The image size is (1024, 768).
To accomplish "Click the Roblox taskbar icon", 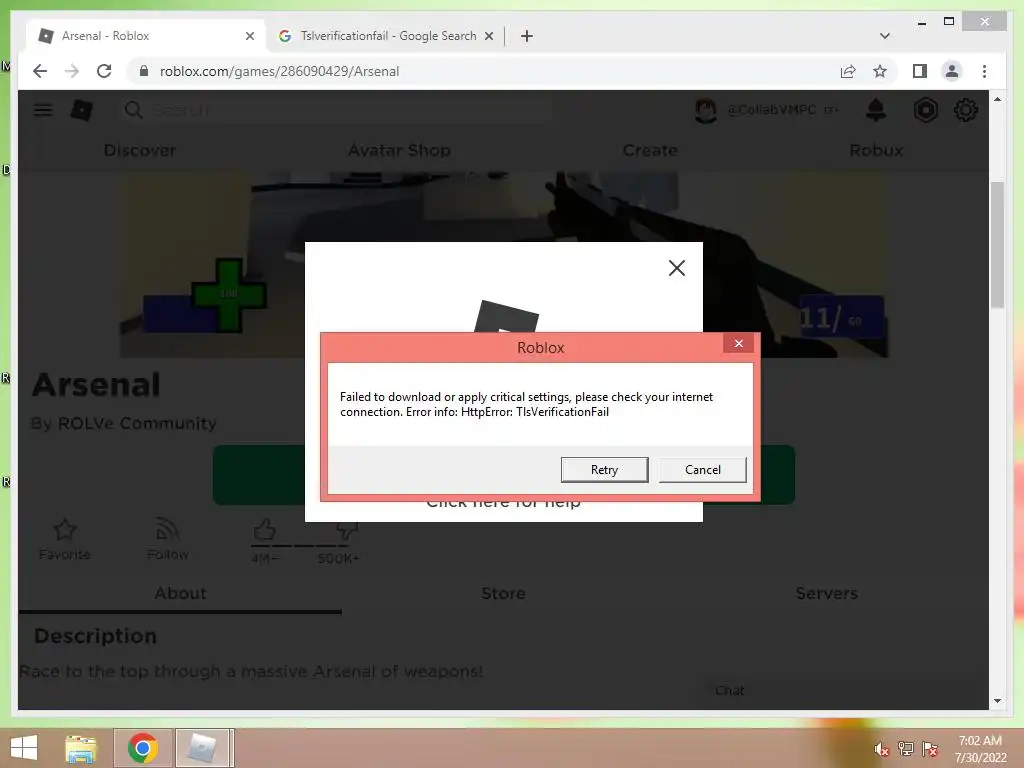I will click(203, 748).
